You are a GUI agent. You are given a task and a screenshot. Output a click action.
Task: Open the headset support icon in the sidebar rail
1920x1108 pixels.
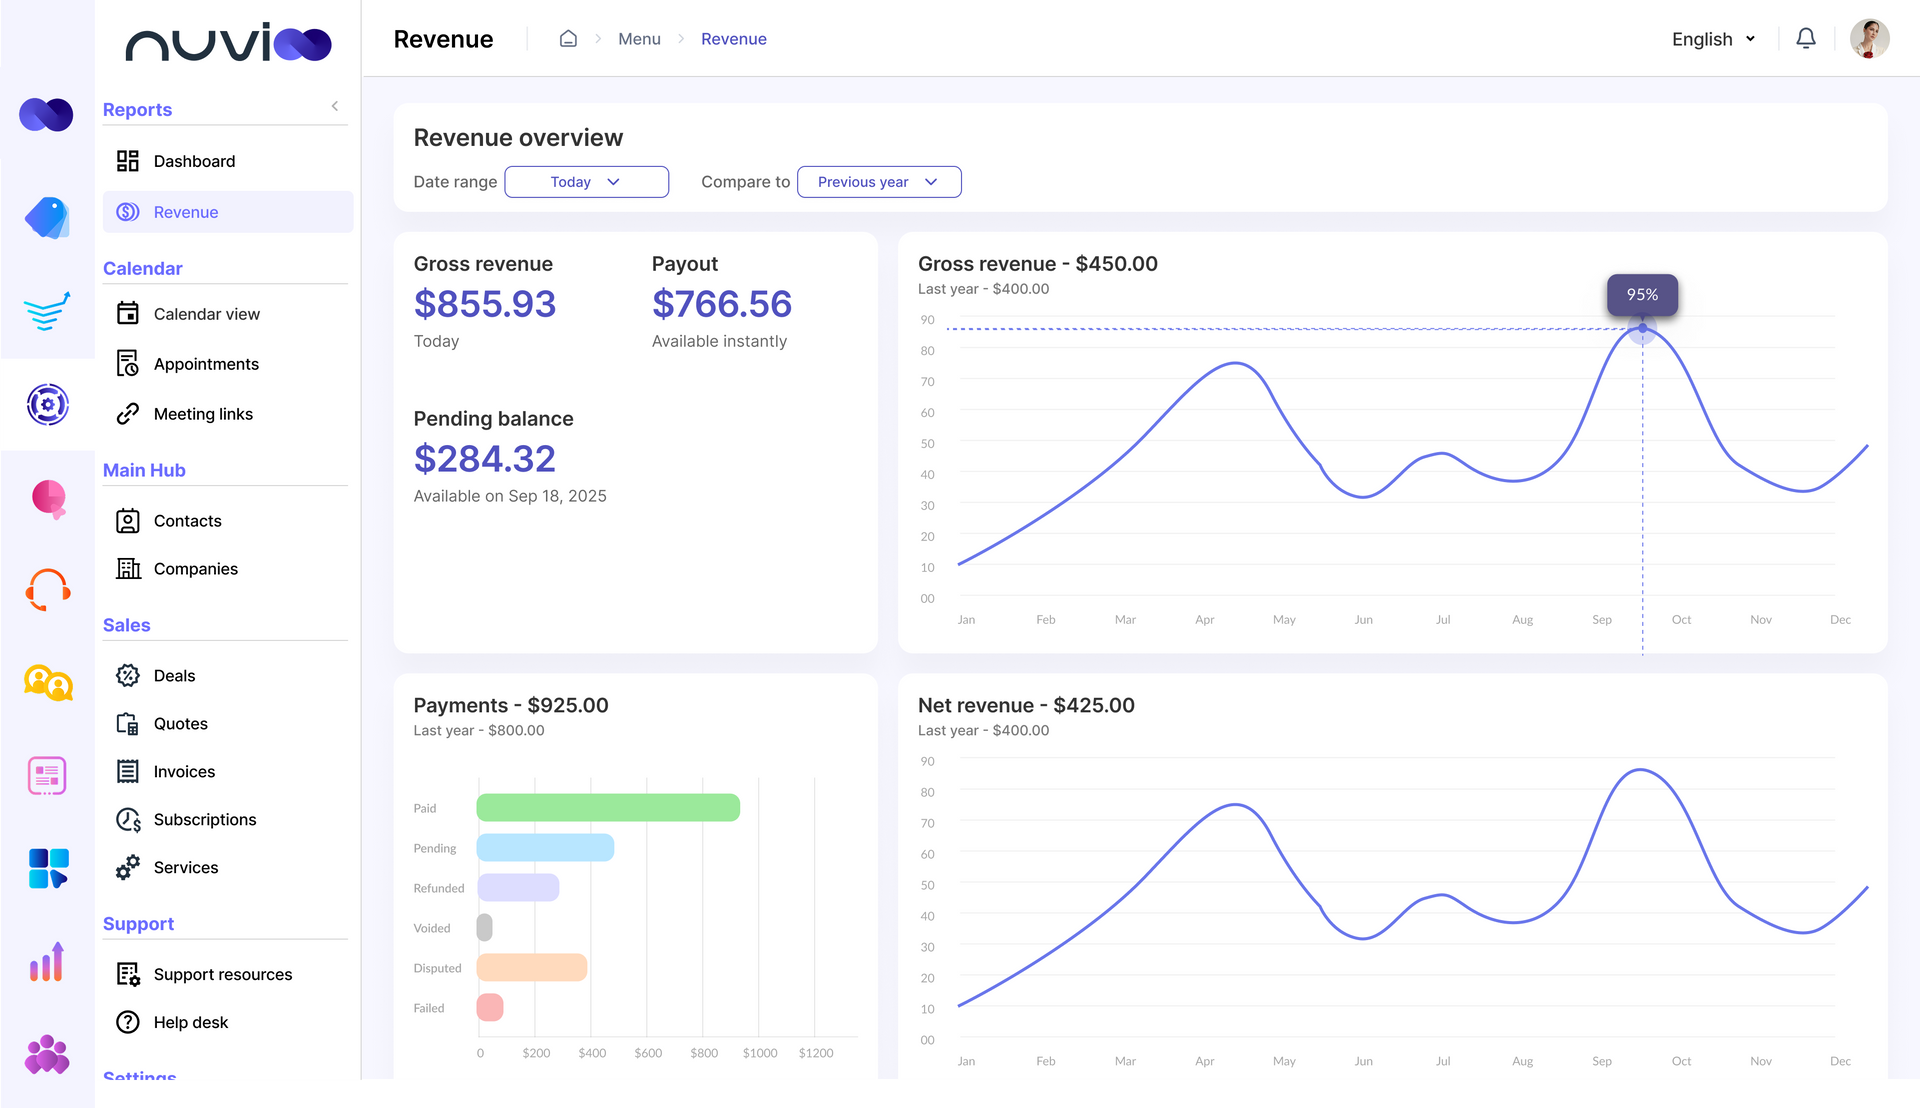point(46,589)
